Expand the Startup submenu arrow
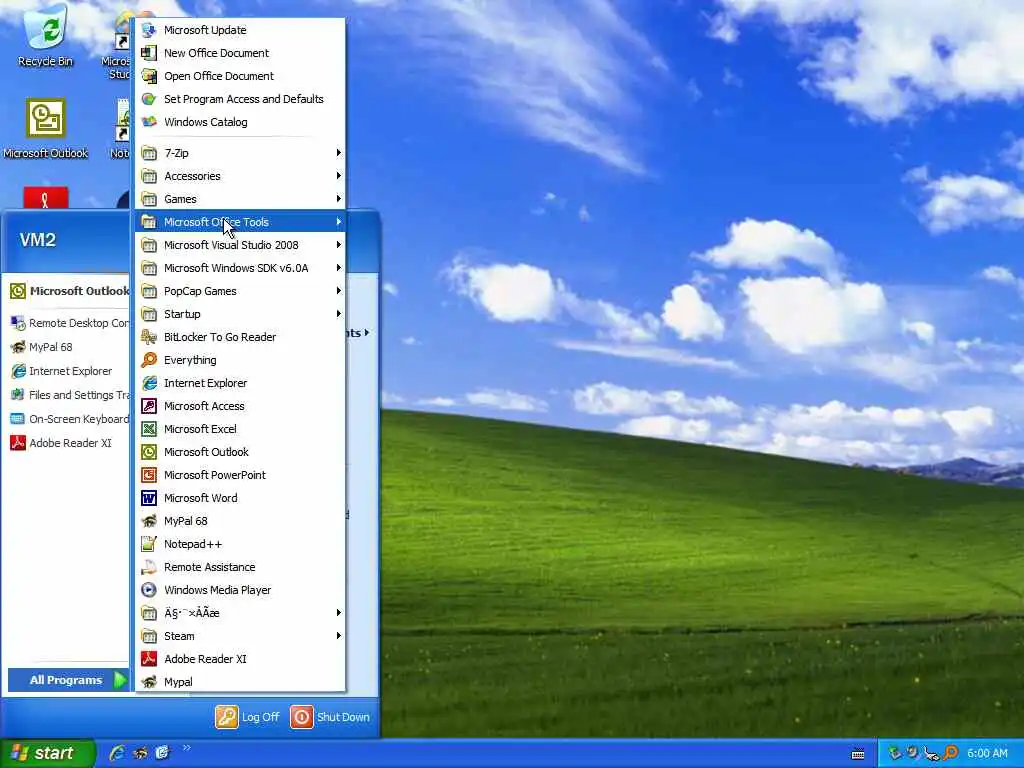Viewport: 1024px width, 768px height. point(338,314)
